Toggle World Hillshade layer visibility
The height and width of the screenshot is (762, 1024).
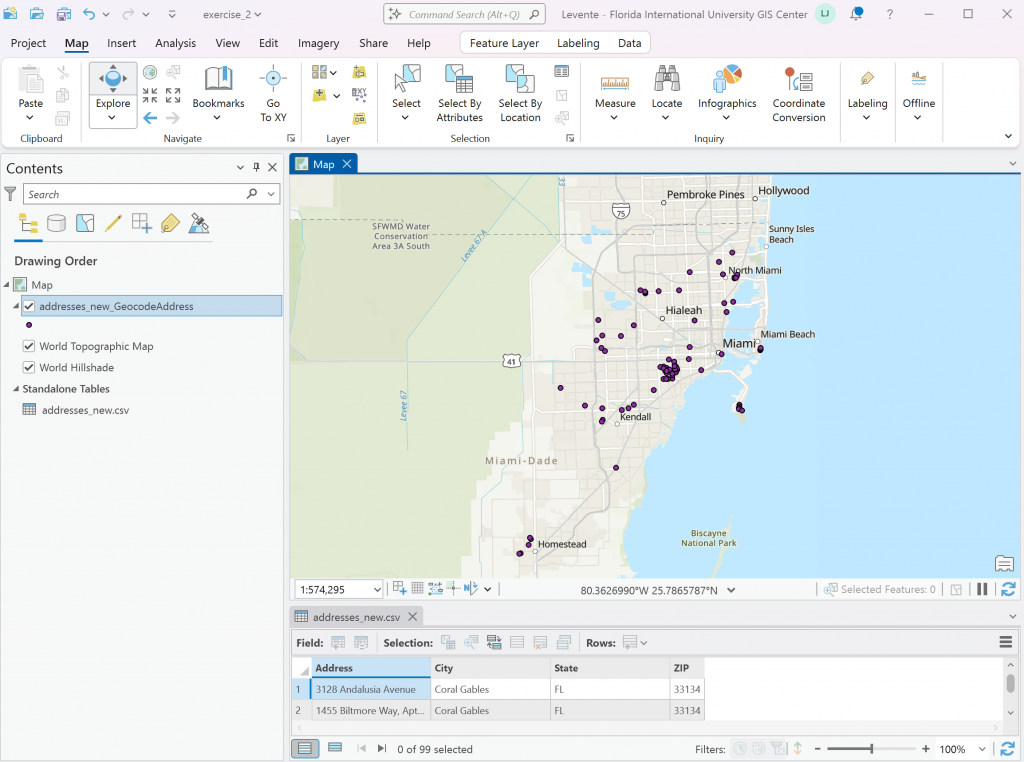pos(29,367)
